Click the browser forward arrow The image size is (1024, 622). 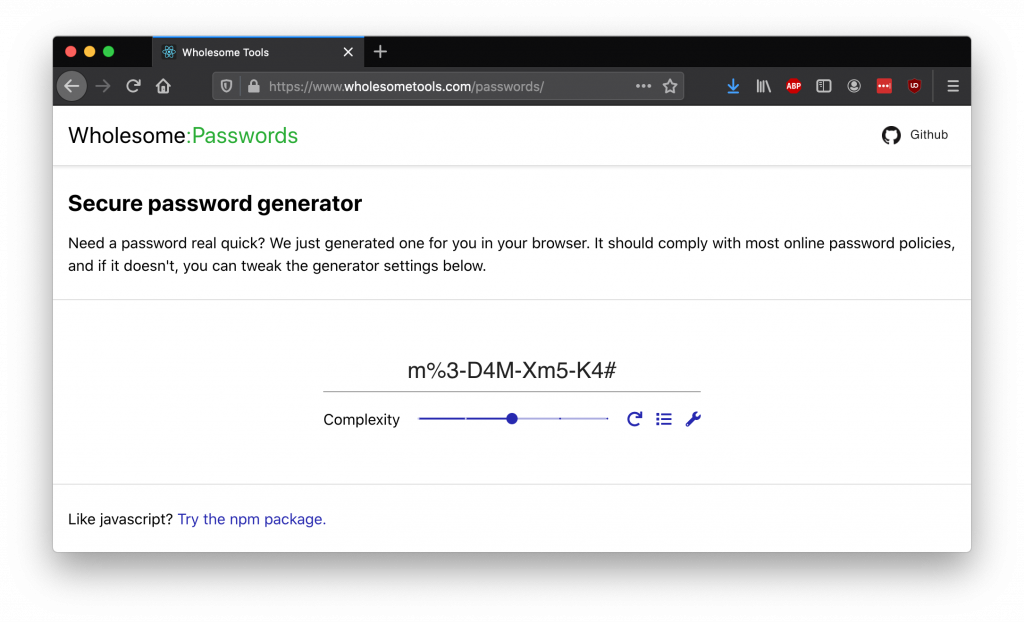click(x=103, y=86)
